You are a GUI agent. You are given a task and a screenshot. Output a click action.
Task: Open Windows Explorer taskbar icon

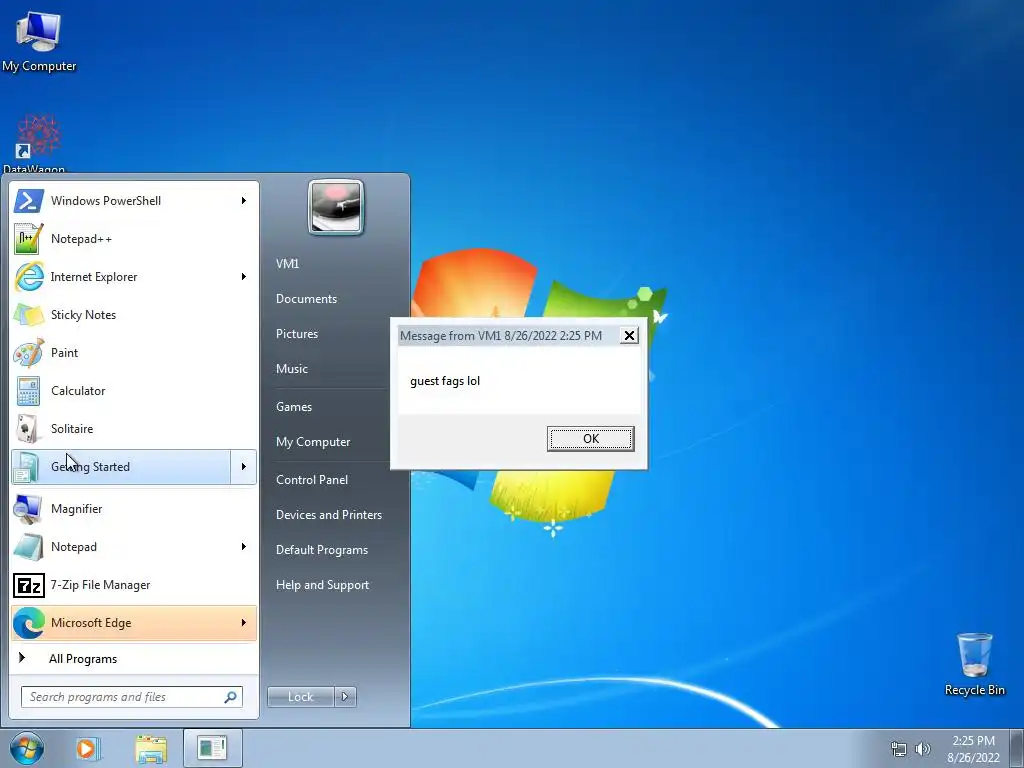click(151, 748)
